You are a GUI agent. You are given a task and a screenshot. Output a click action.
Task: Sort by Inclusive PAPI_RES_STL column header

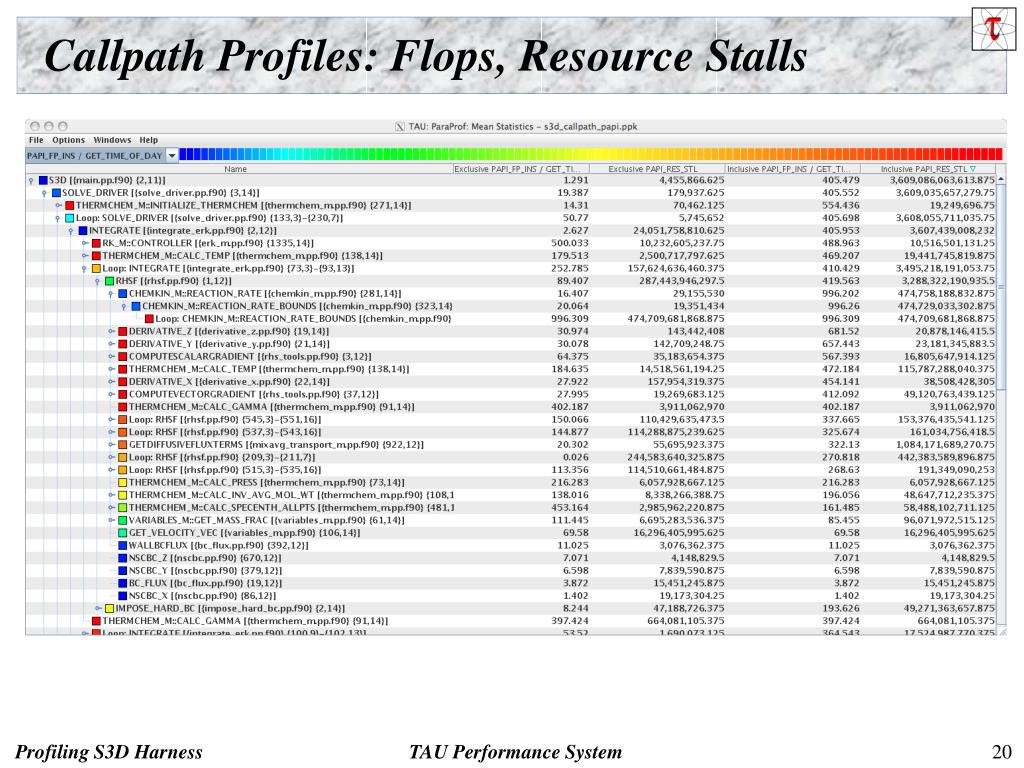pos(928,169)
